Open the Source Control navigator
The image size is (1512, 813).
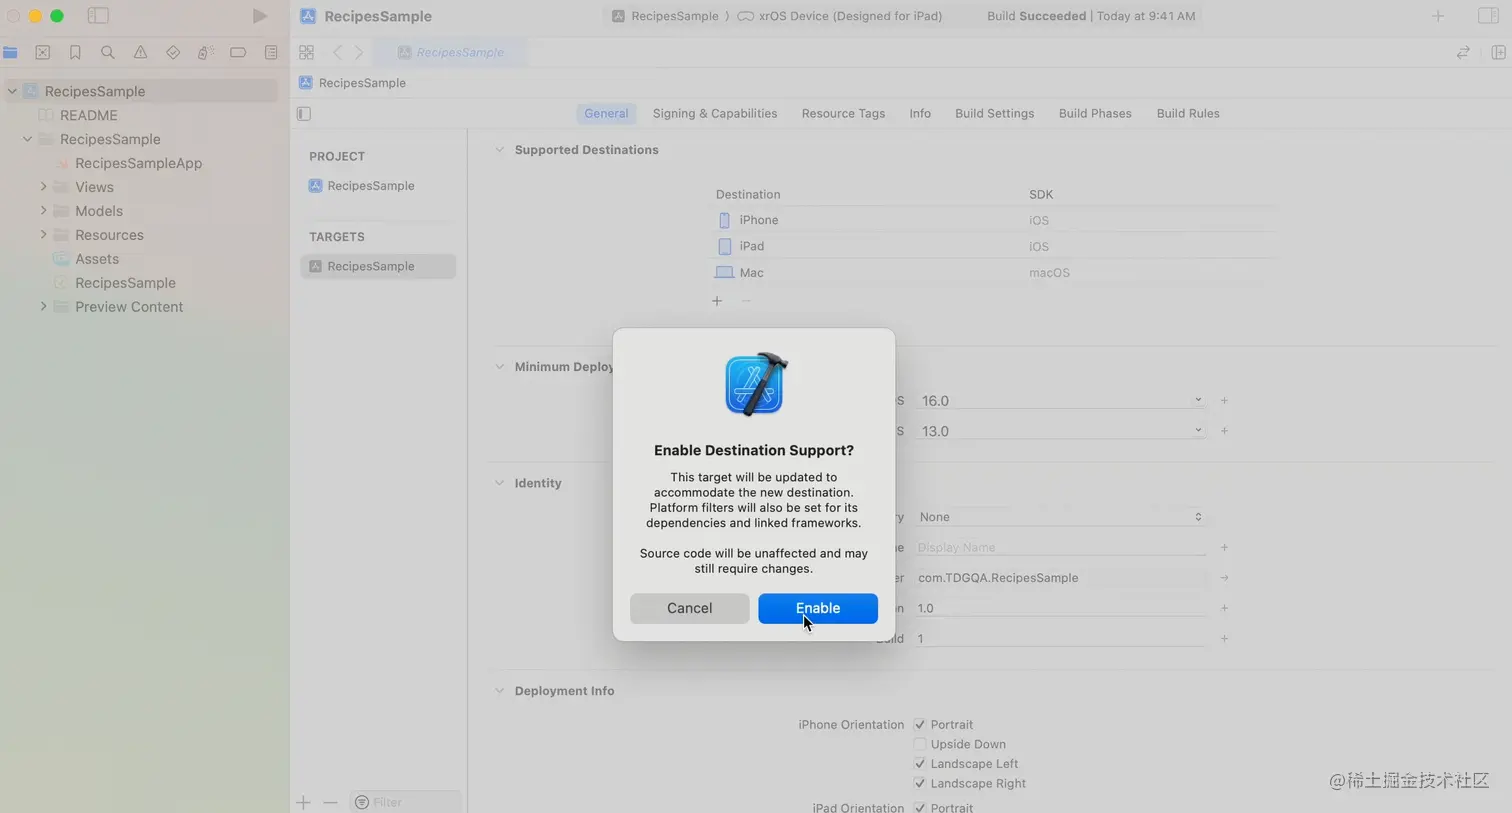pos(43,52)
